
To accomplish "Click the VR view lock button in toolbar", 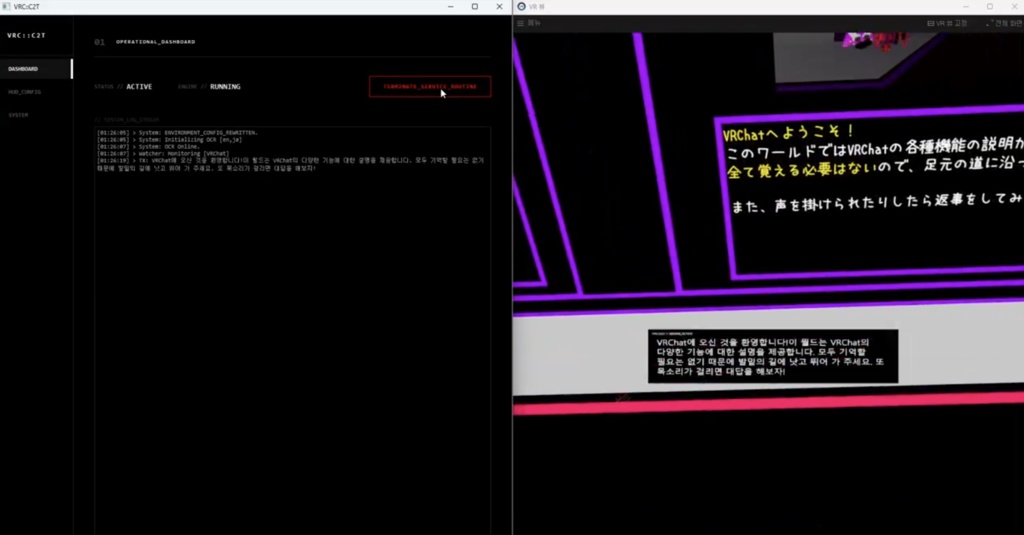I will click(947, 23).
